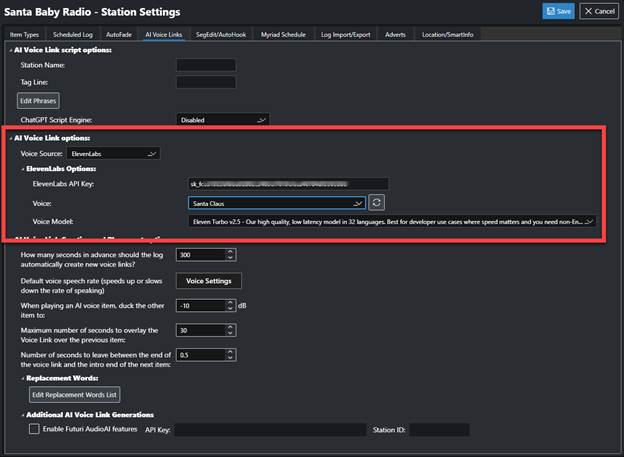
Task: Open the SegEdit/AutoHook tab
Action: click(x=221, y=35)
